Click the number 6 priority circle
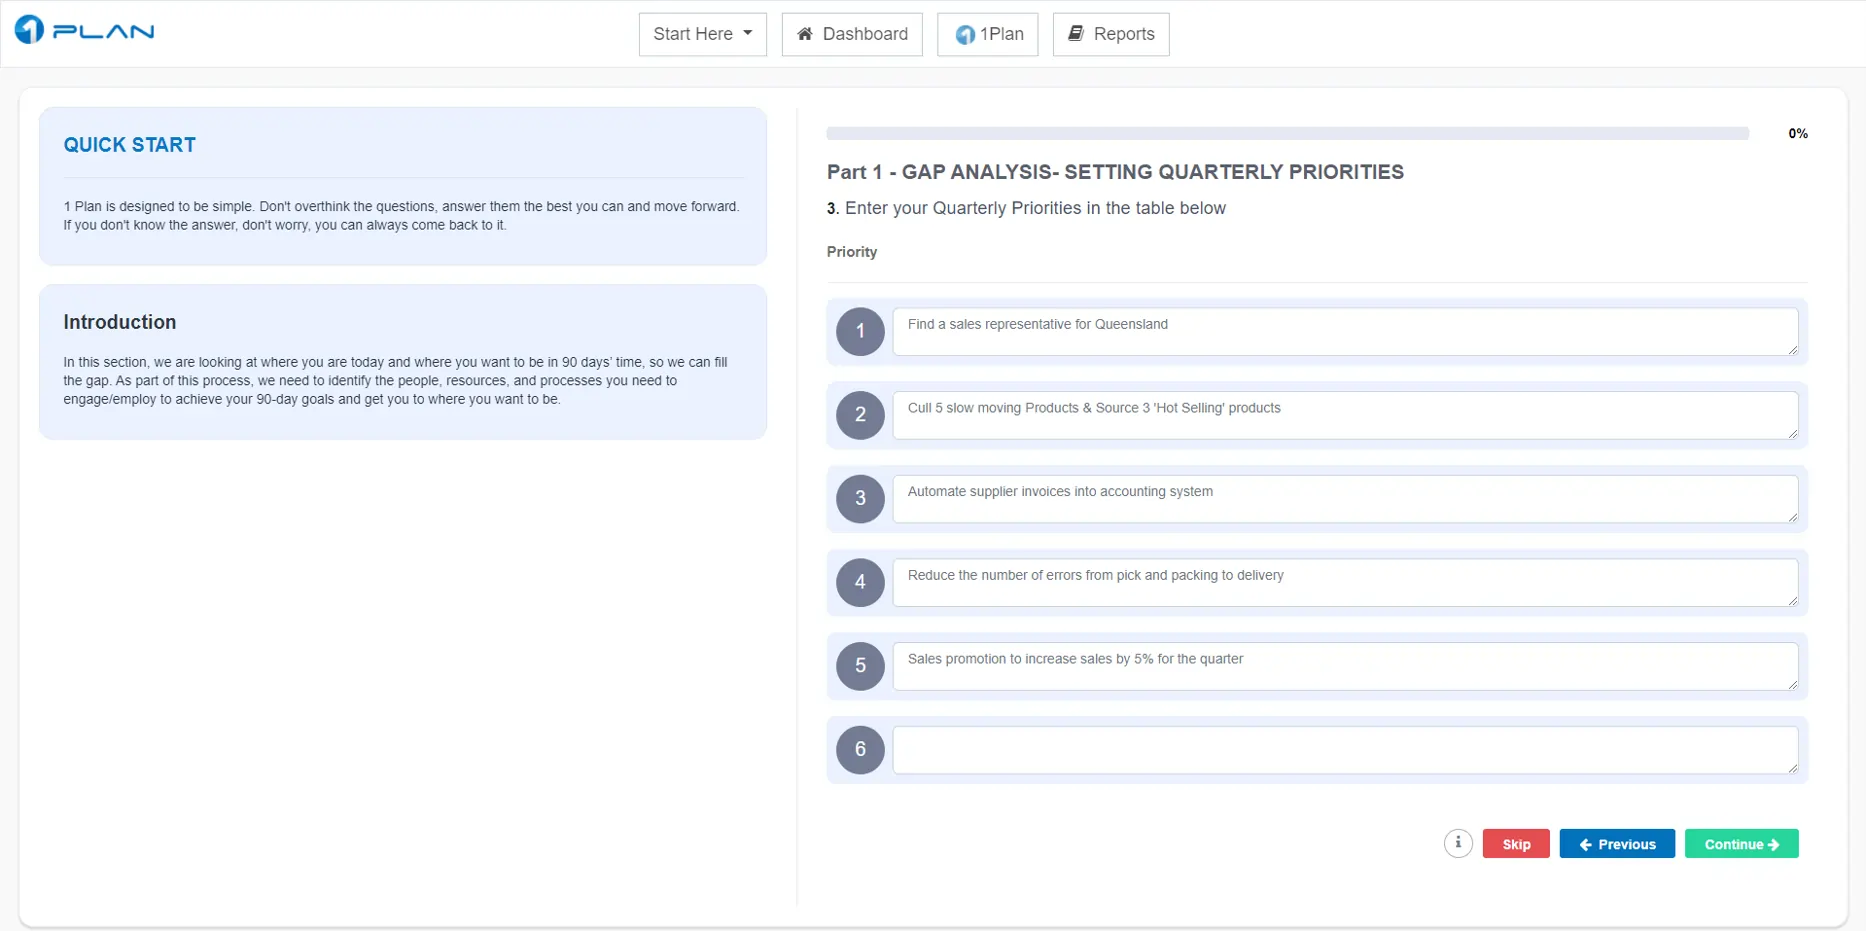 [860, 750]
